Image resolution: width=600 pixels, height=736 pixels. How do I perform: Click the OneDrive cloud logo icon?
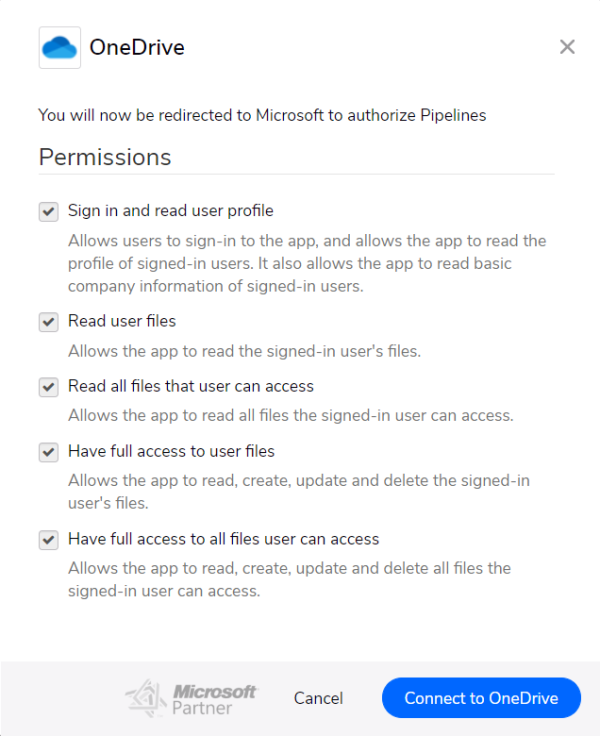point(60,47)
